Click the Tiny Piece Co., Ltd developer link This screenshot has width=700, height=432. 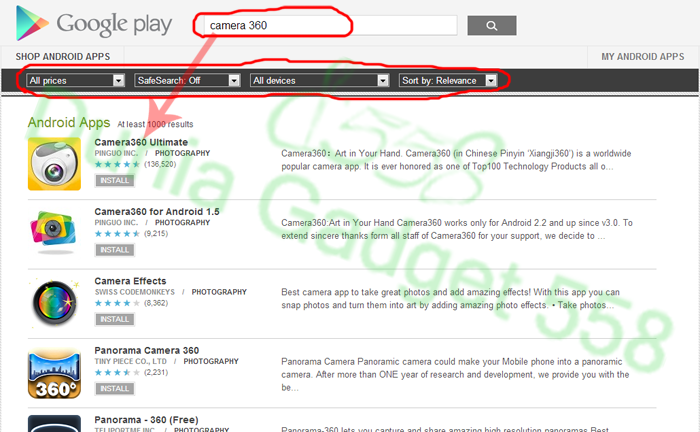point(130,361)
